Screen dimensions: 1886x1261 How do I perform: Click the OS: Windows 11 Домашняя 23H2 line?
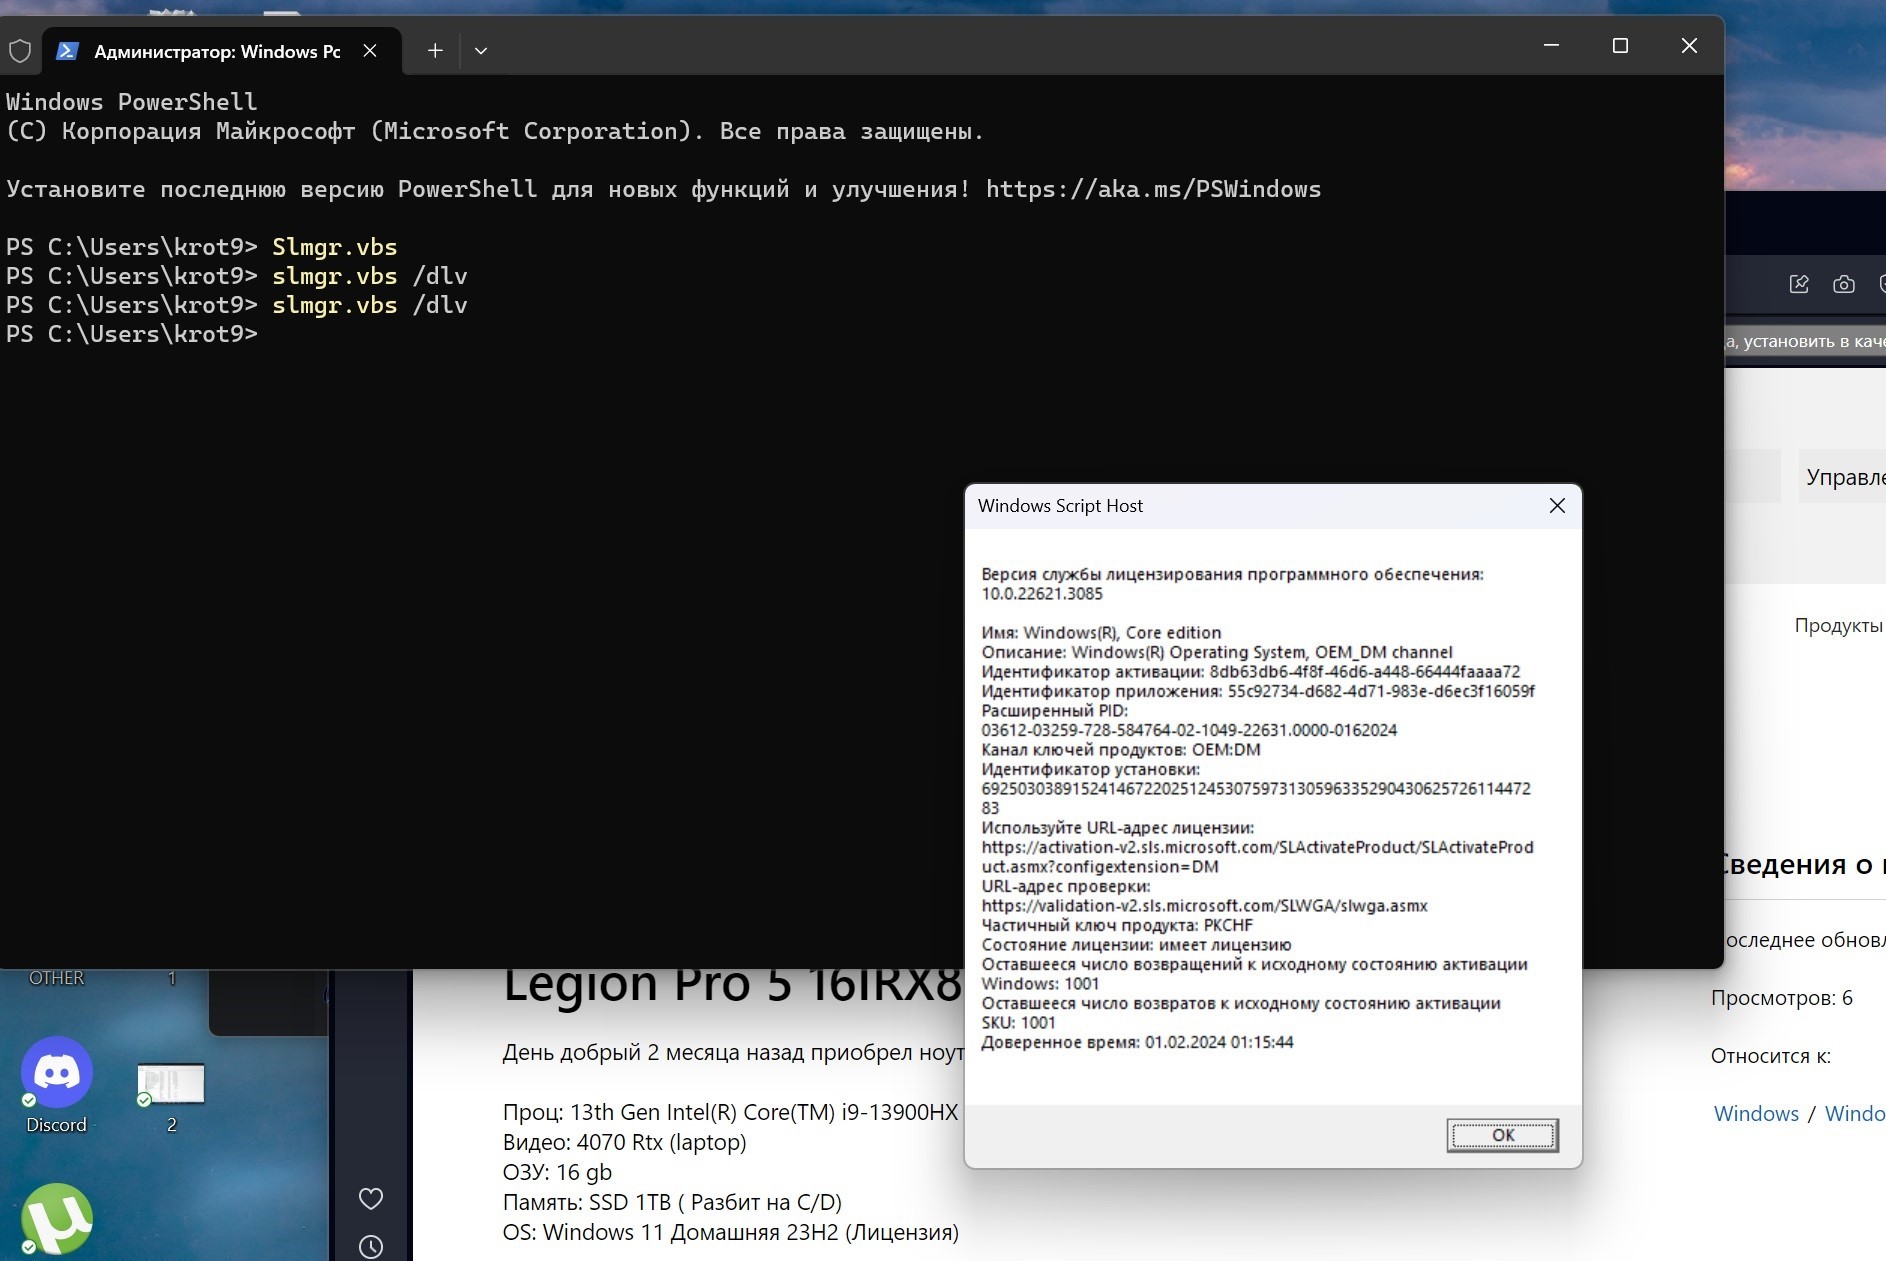[x=731, y=1232]
